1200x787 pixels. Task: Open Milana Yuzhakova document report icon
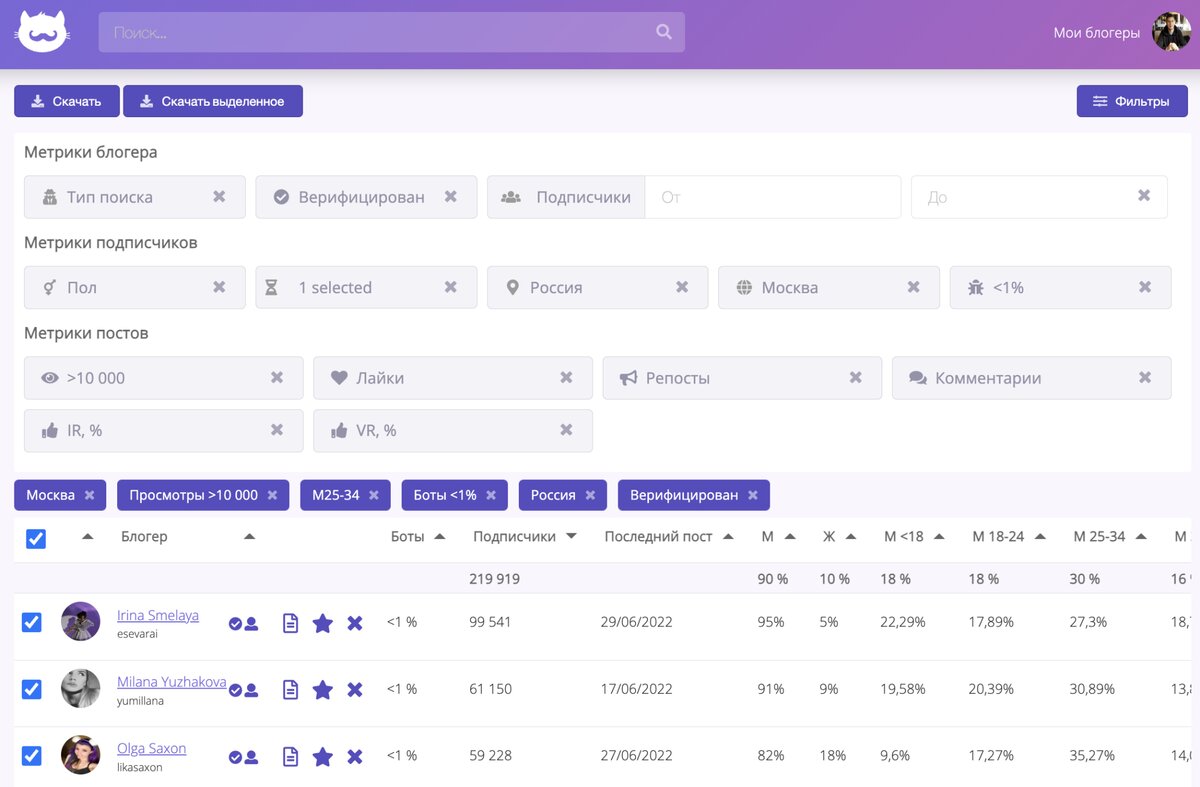tap(290, 690)
